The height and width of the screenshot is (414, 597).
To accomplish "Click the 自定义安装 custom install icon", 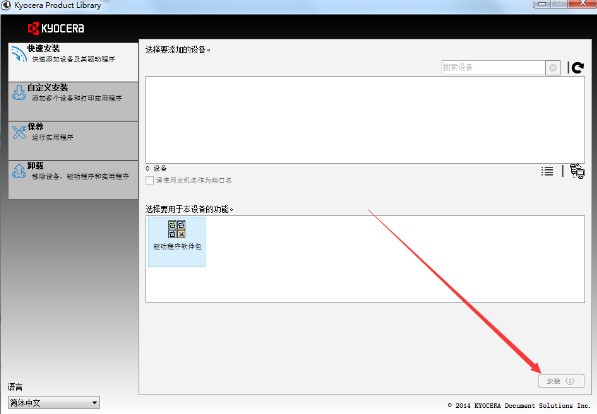I will 19,93.
